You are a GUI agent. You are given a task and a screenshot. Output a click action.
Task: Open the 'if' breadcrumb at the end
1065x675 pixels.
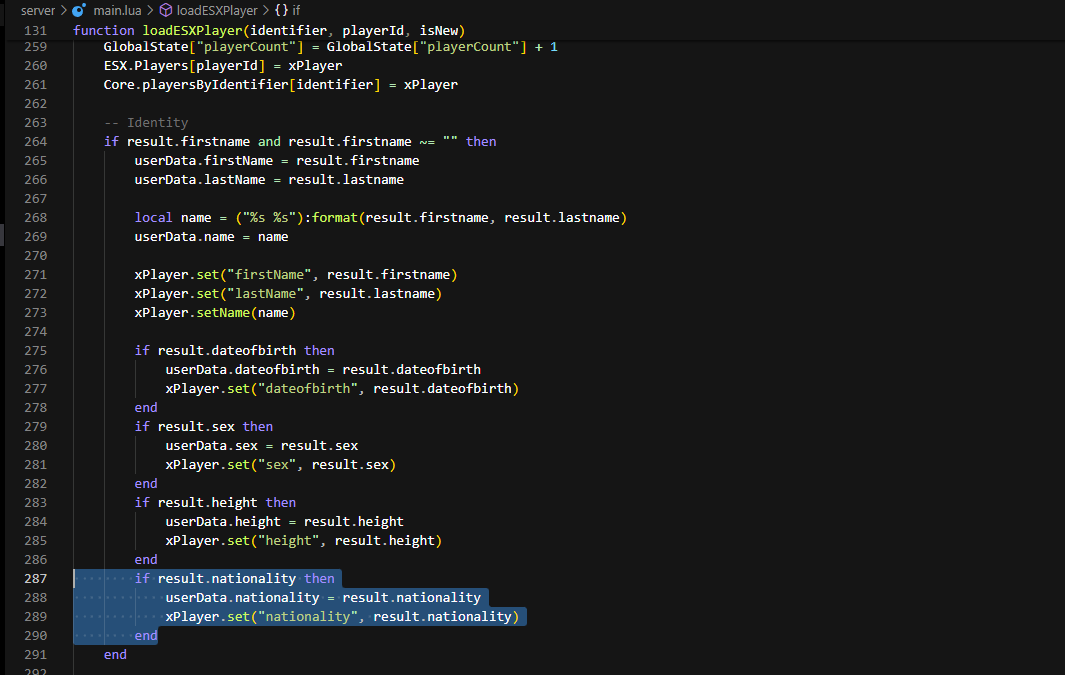296,10
